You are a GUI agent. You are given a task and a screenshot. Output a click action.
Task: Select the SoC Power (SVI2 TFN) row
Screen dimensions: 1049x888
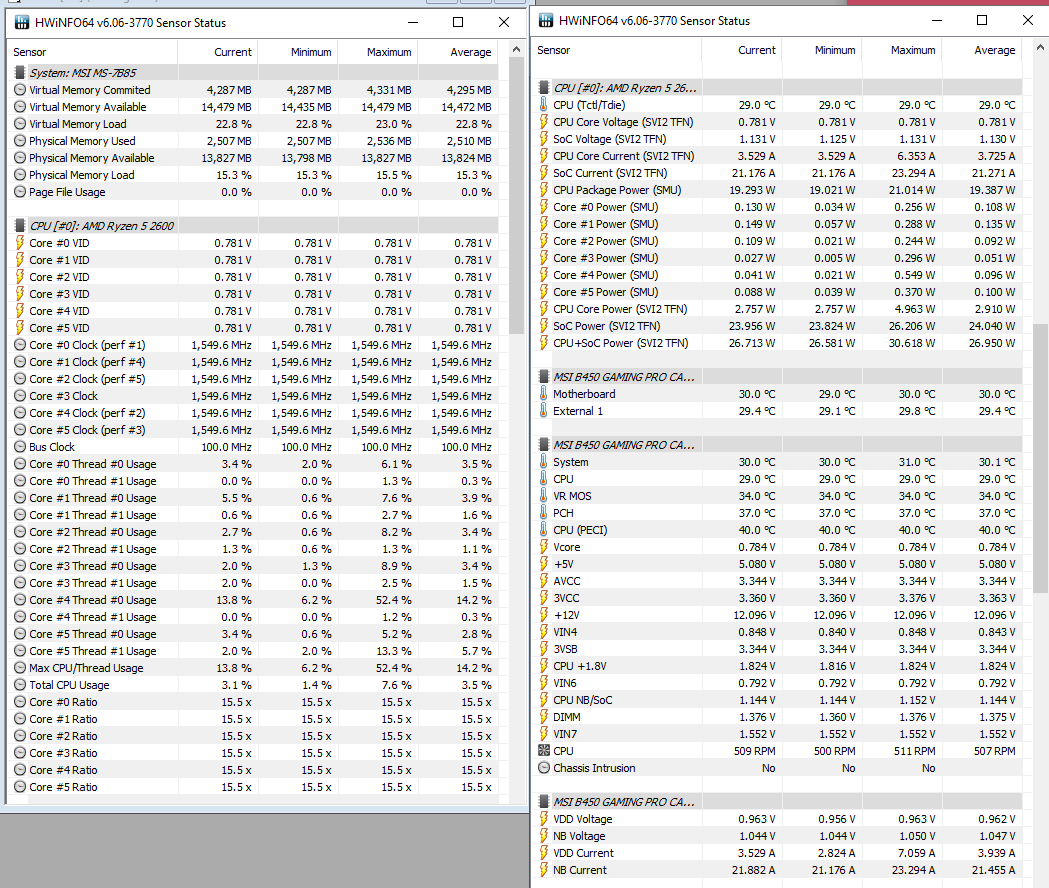pyautogui.click(x=777, y=326)
